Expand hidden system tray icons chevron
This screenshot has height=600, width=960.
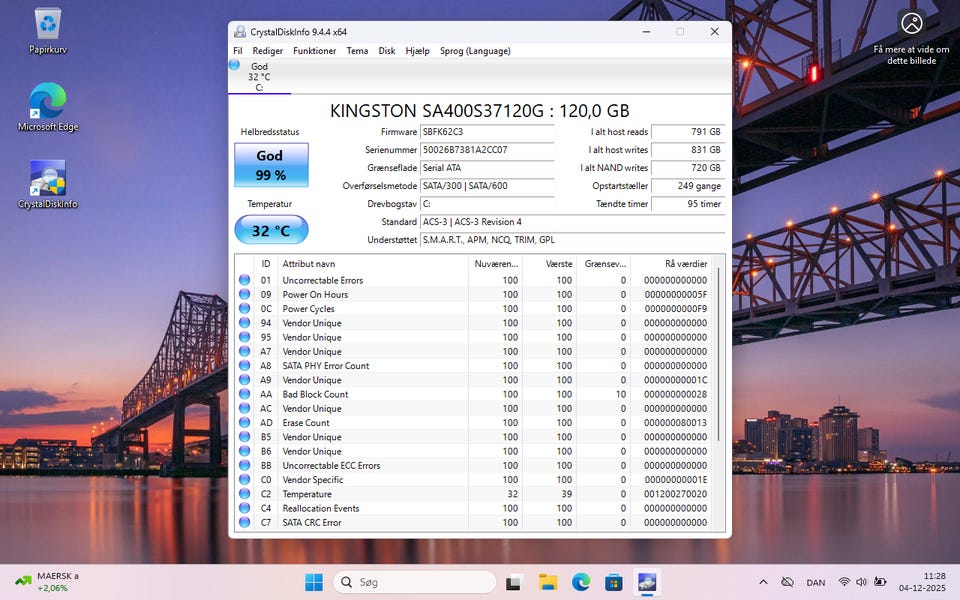[763, 582]
